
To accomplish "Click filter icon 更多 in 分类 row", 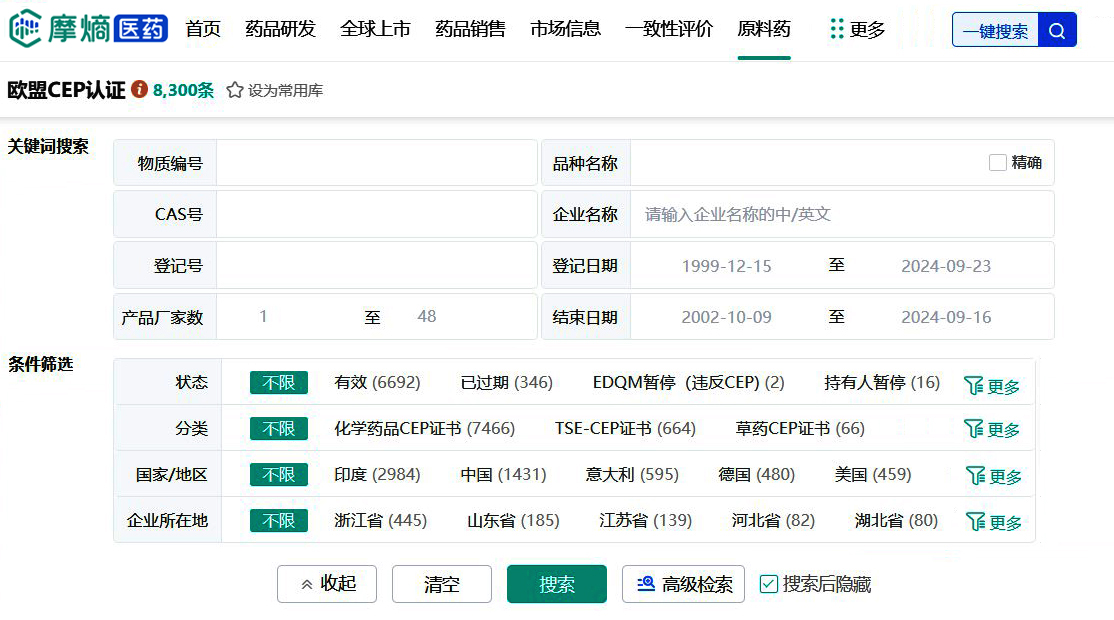I will (991, 429).
